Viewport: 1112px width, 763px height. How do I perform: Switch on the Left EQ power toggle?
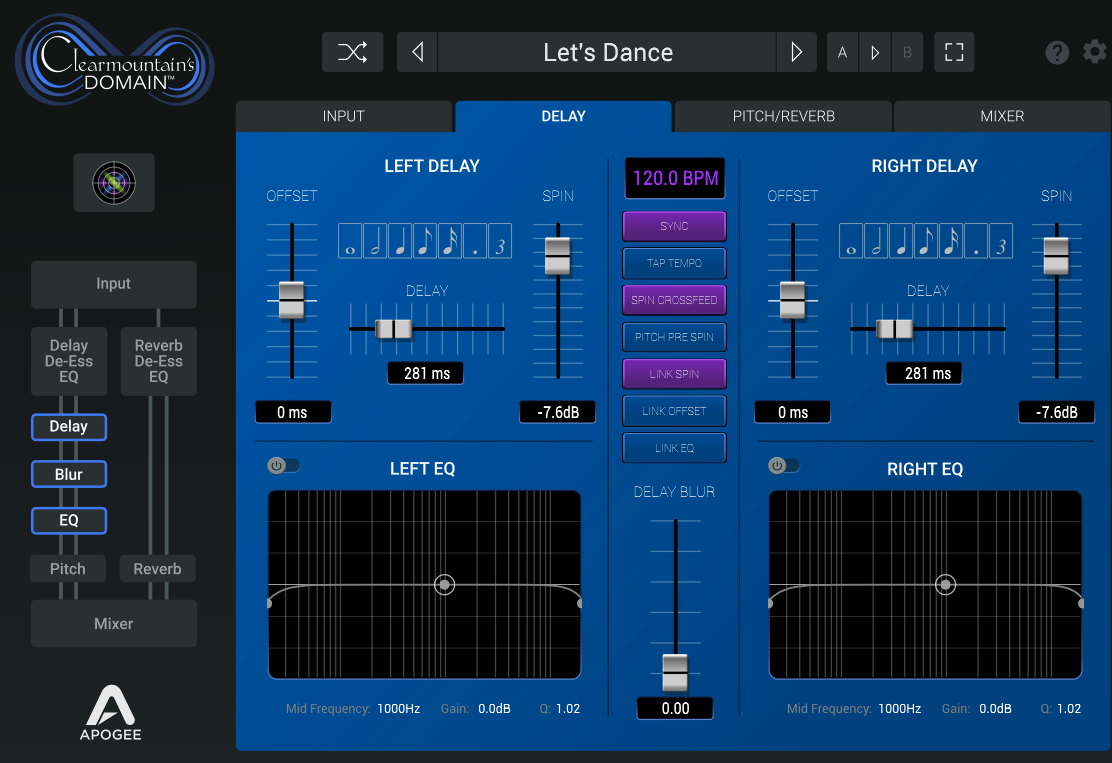coord(284,465)
